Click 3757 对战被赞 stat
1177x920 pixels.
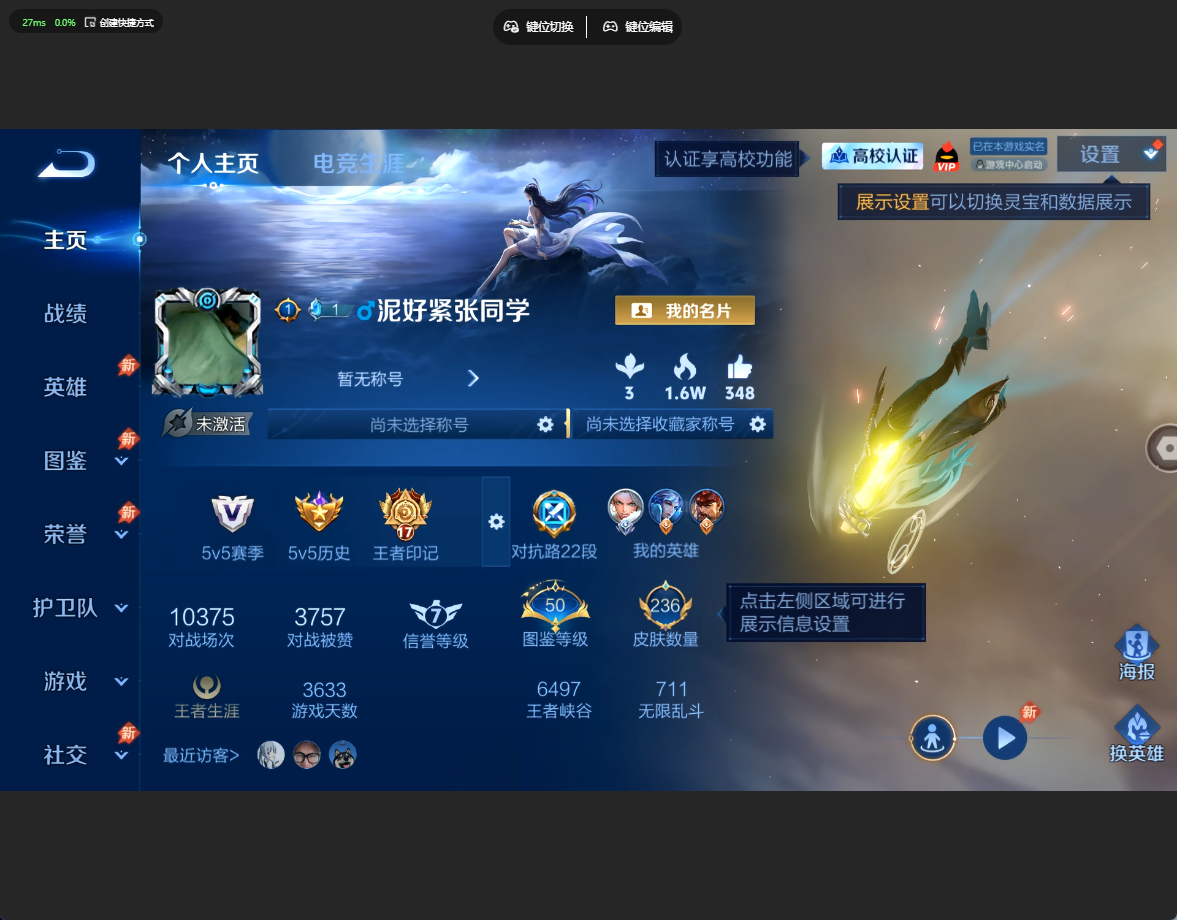[x=320, y=627]
